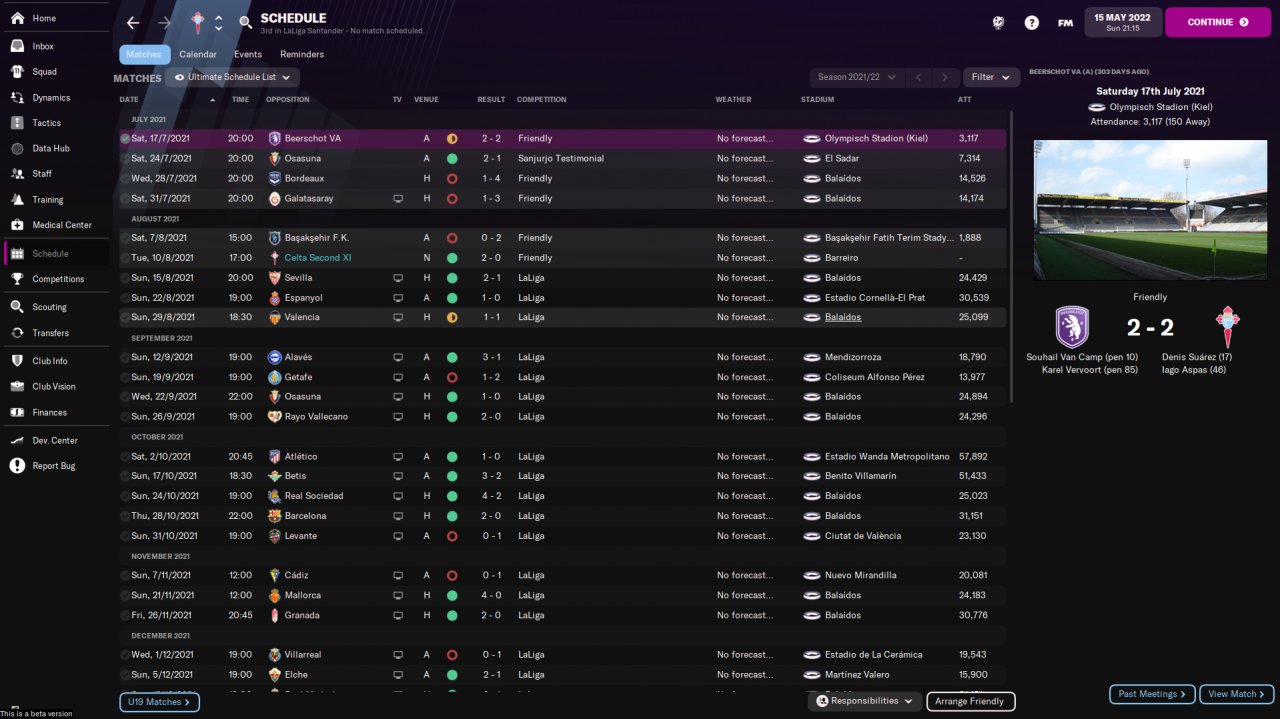Viewport: 1280px width, 719px height.
Task: Open Training in the sidebar
Action: click(47, 200)
